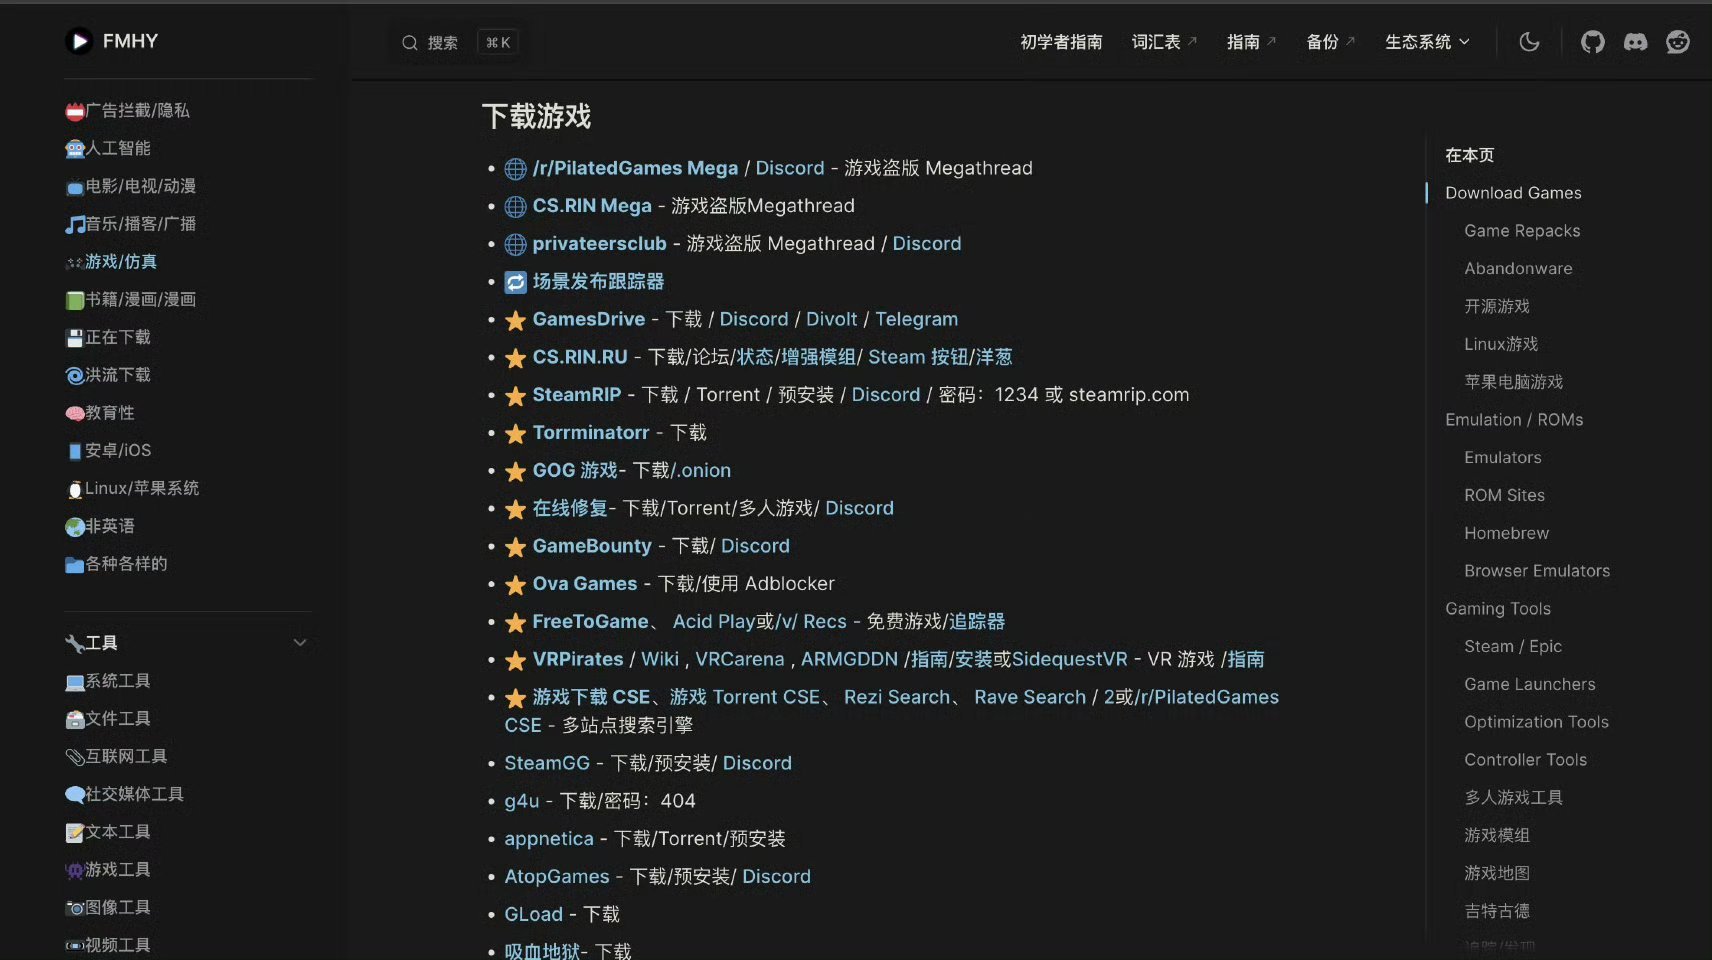Open privateersclub link
The image size is (1712, 960).
599,244
